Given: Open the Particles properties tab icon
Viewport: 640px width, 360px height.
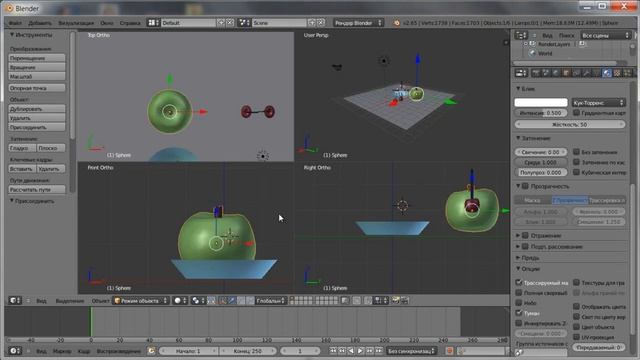Looking at the screenshot, I should [627, 73].
